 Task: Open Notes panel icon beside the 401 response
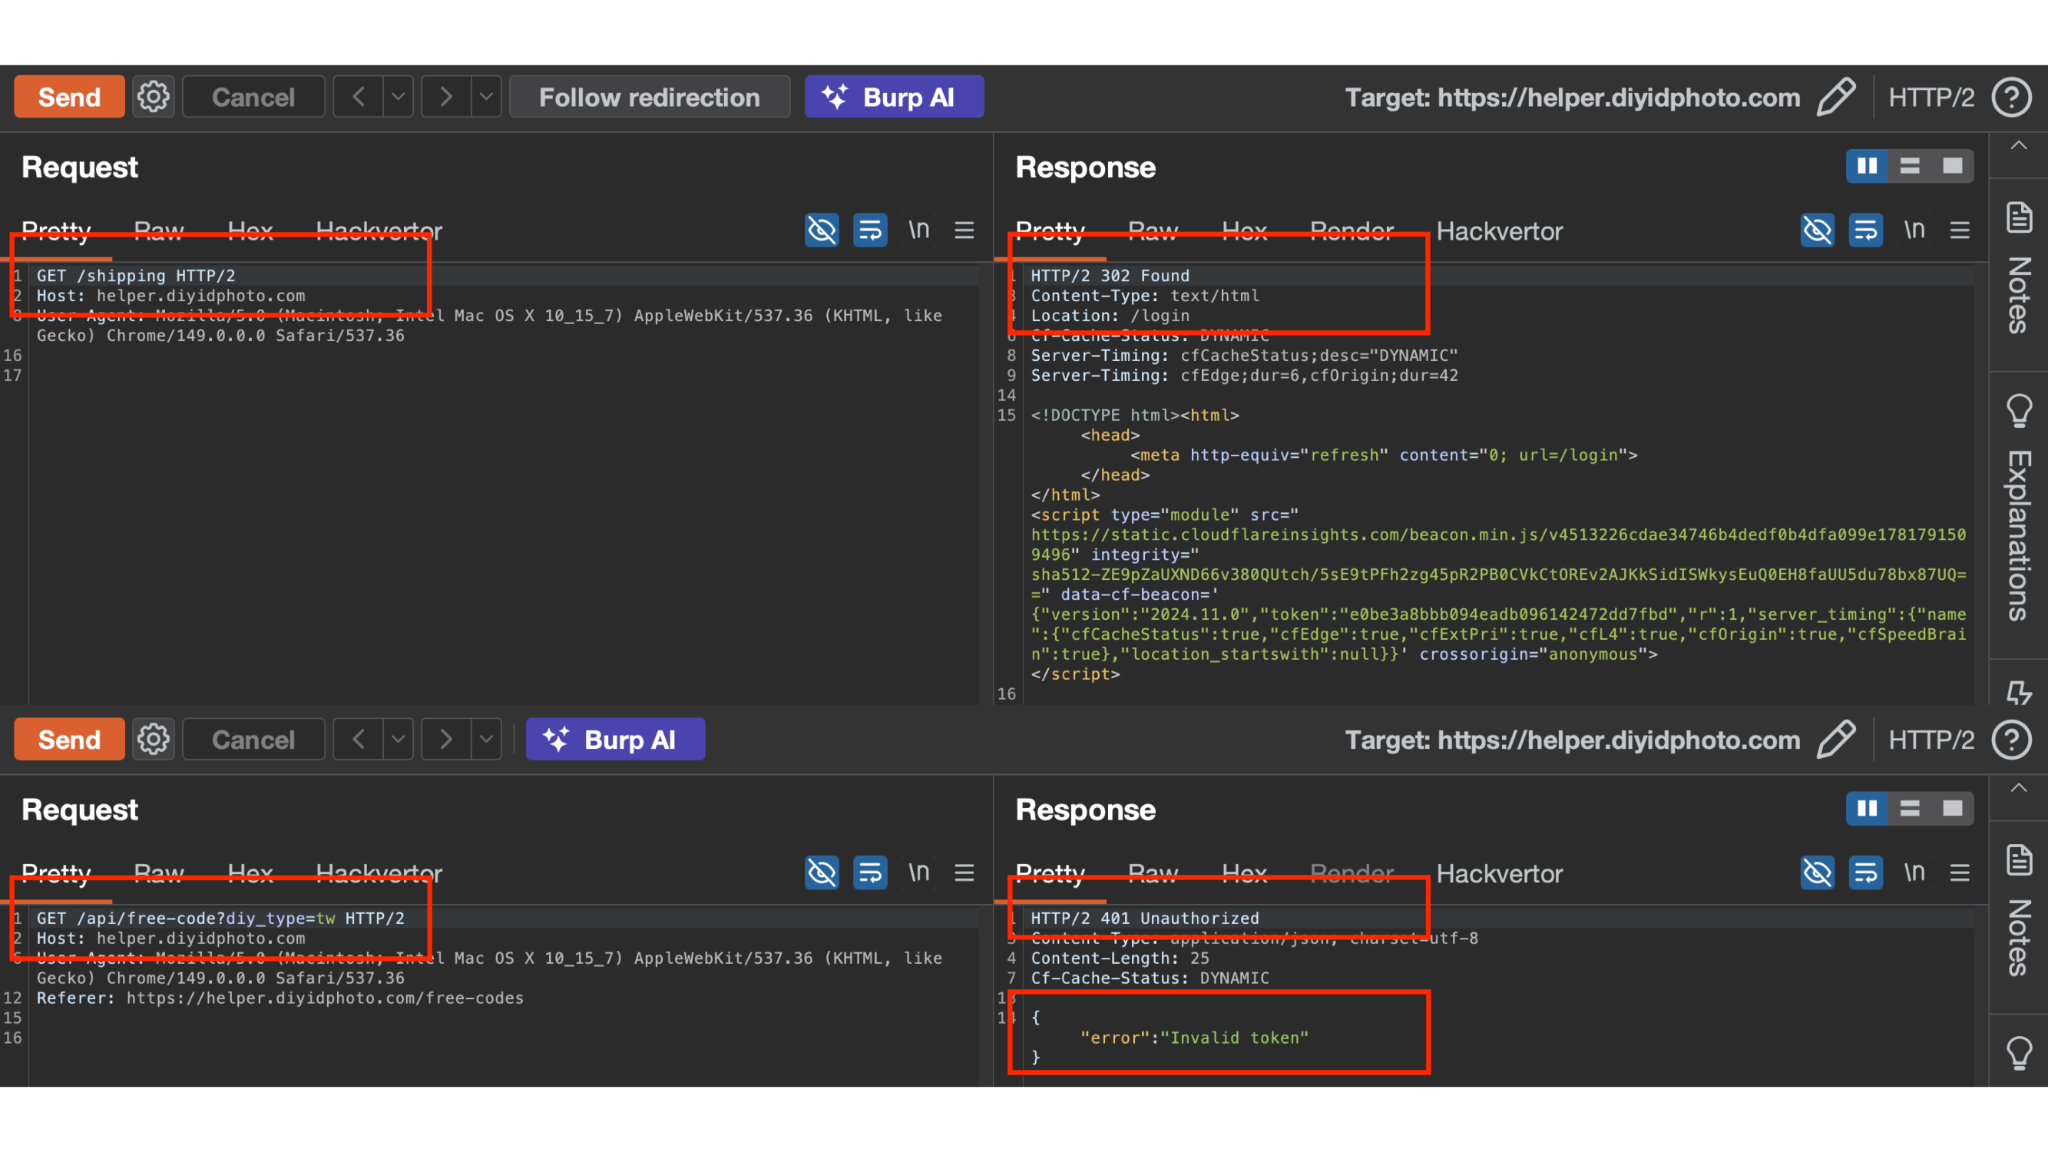coord(2019,860)
